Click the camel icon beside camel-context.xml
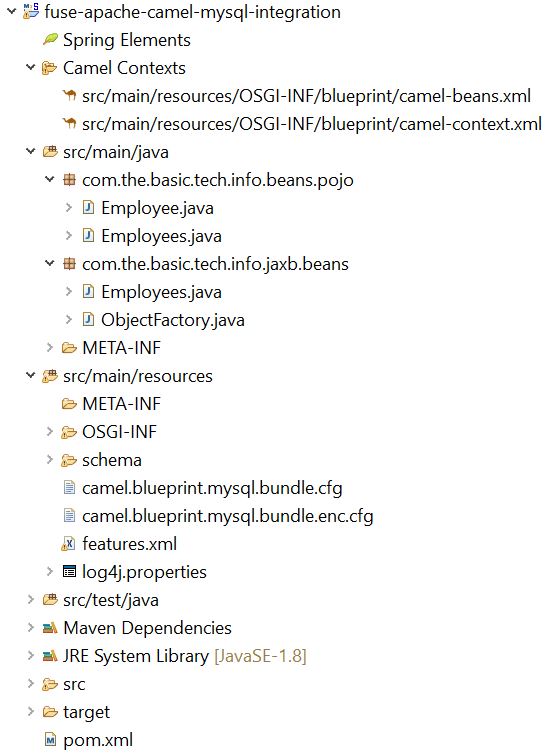 coord(69,123)
